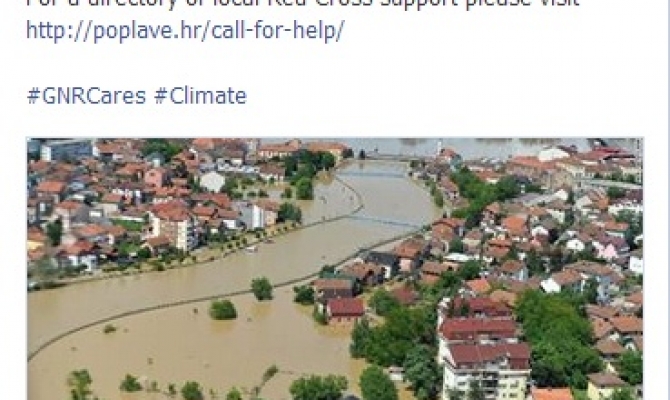Image resolution: width=670 pixels, height=400 pixels.
Task: Click the red house surrounded by floodwater
Action: [x=344, y=309]
